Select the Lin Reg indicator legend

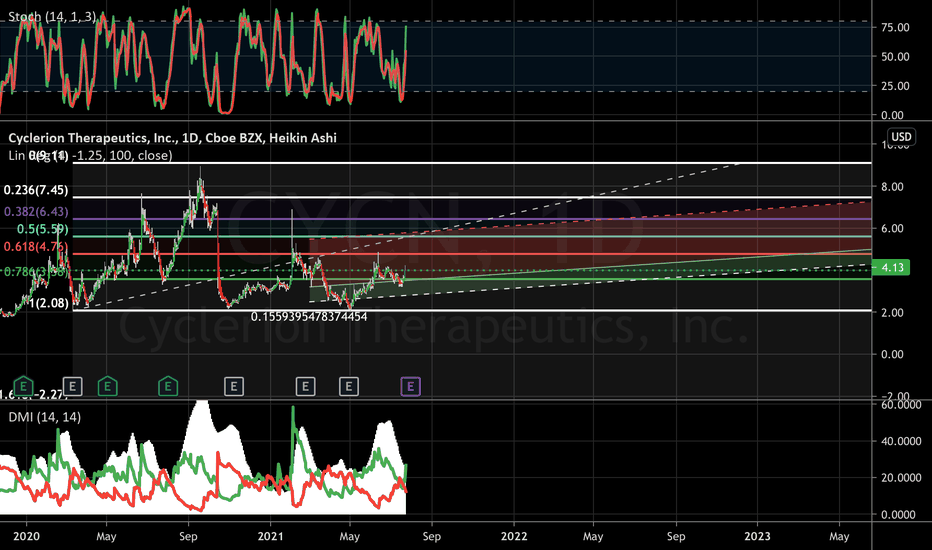pyautogui.click(x=90, y=155)
